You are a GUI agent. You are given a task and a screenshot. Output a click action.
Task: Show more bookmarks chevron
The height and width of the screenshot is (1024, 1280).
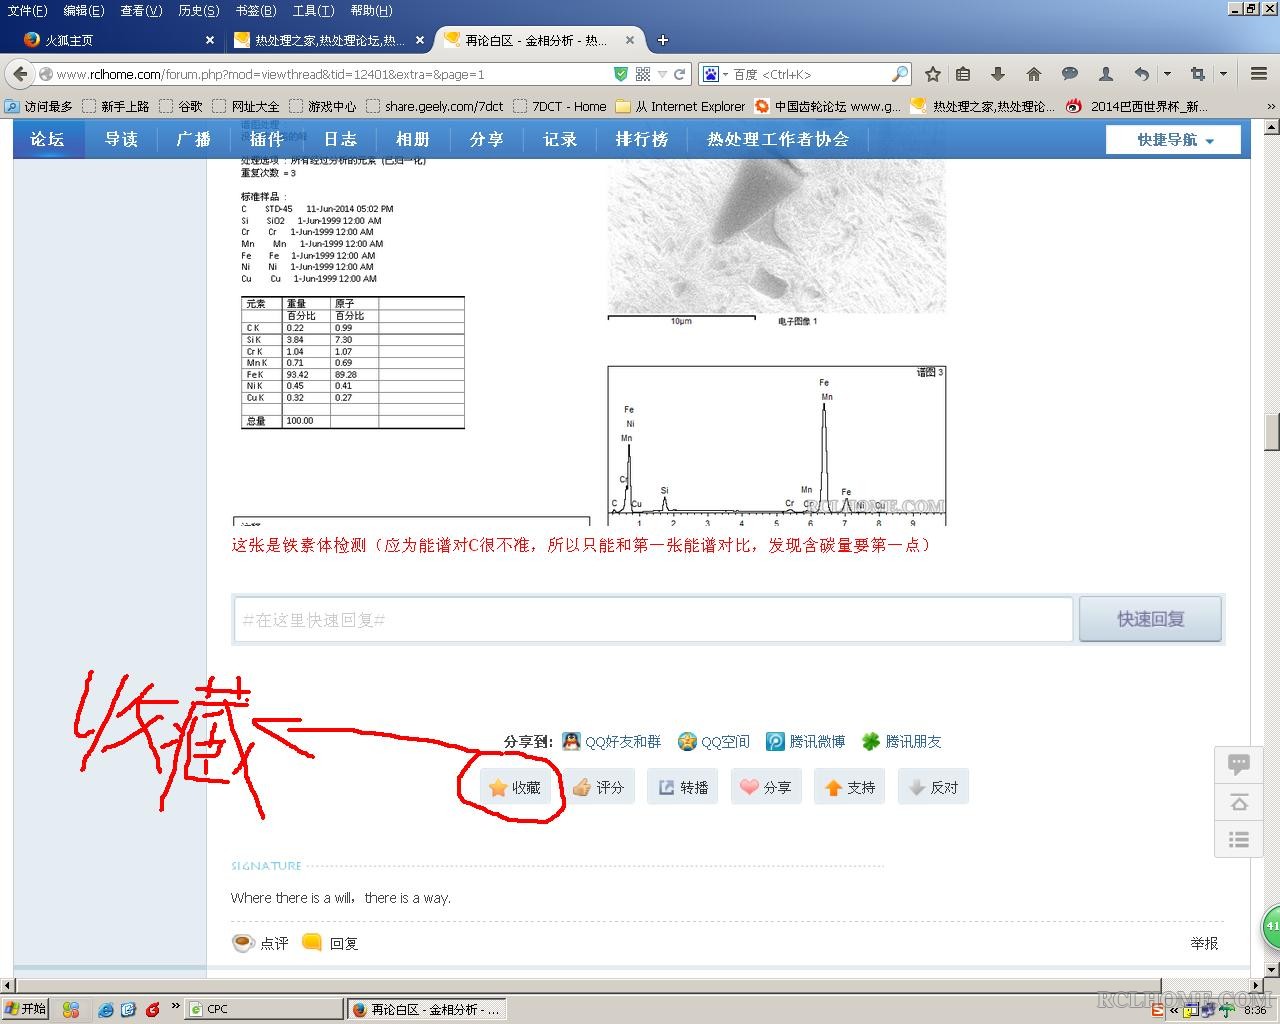1271,106
